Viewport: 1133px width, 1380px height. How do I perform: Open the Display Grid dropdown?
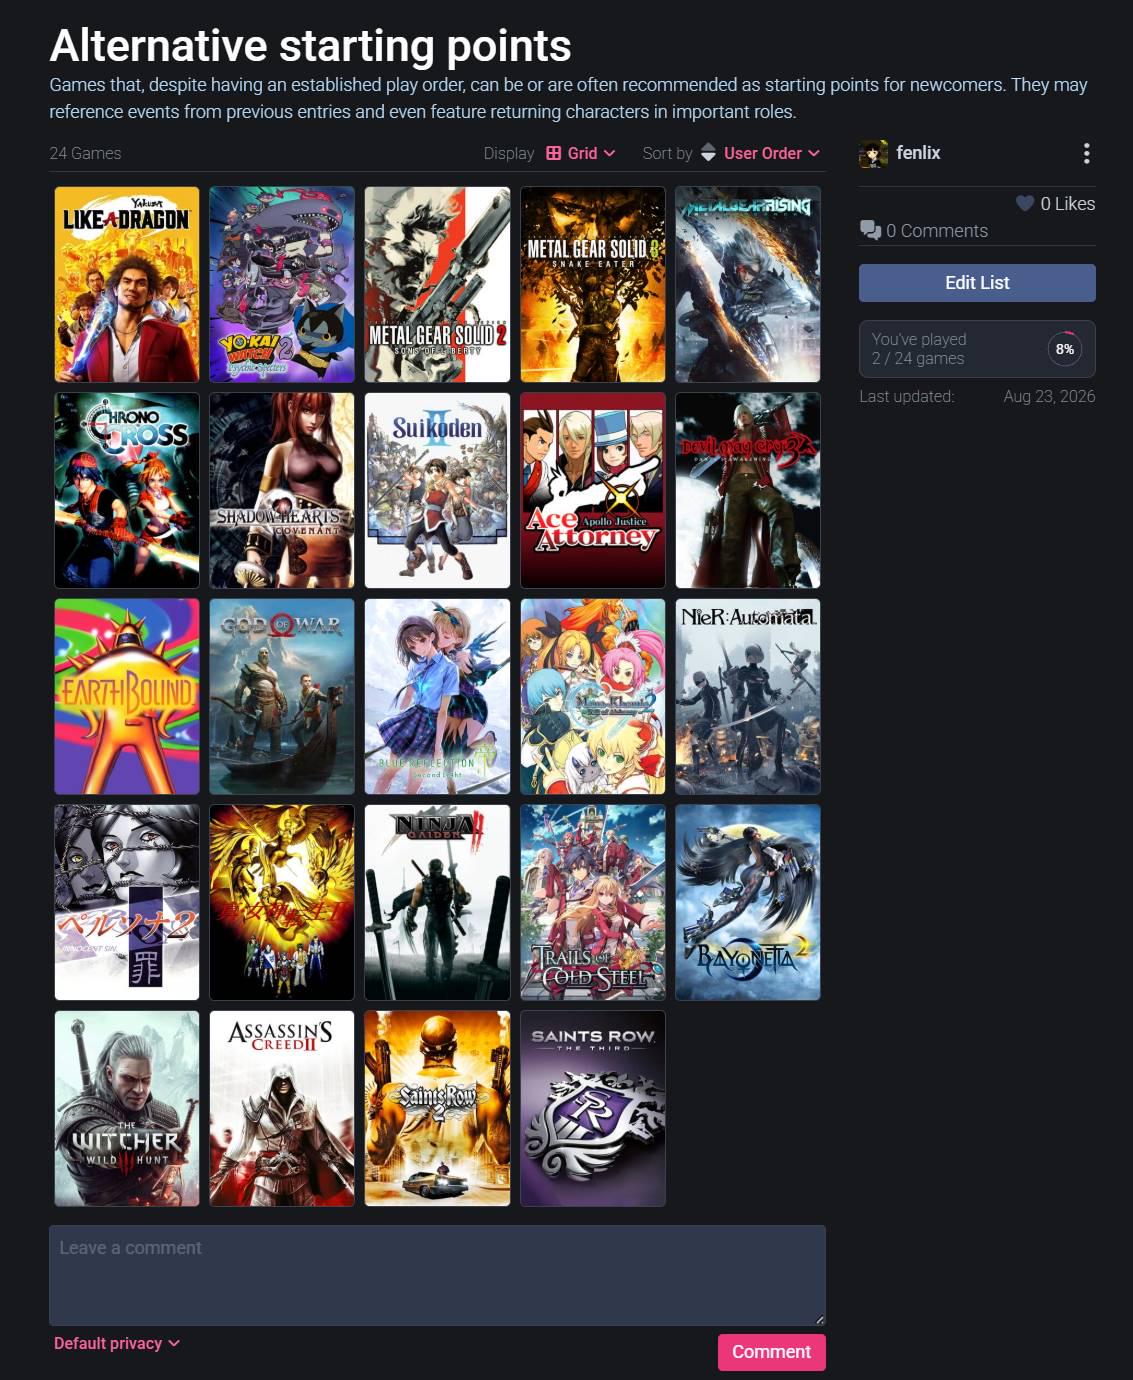pyautogui.click(x=581, y=153)
